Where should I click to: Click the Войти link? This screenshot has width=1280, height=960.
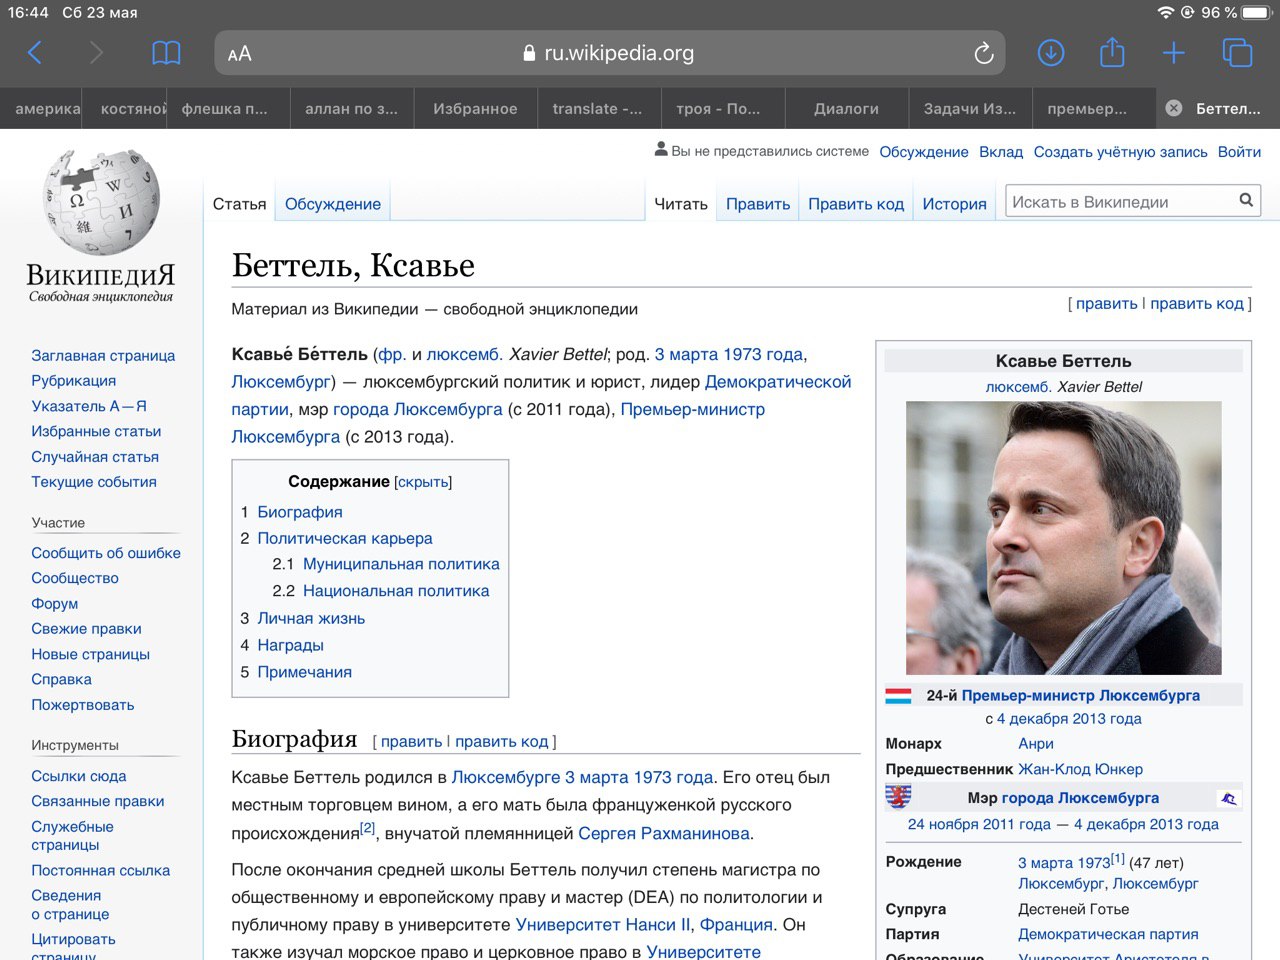pyautogui.click(x=1239, y=152)
